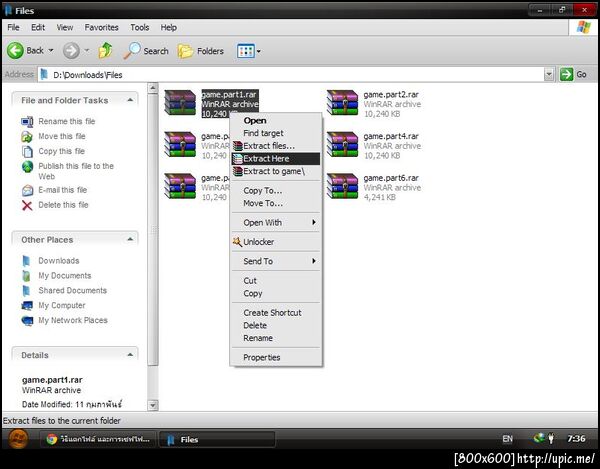Choose Find target in context menu
This screenshot has height=469, width=600.
[x=276, y=133]
